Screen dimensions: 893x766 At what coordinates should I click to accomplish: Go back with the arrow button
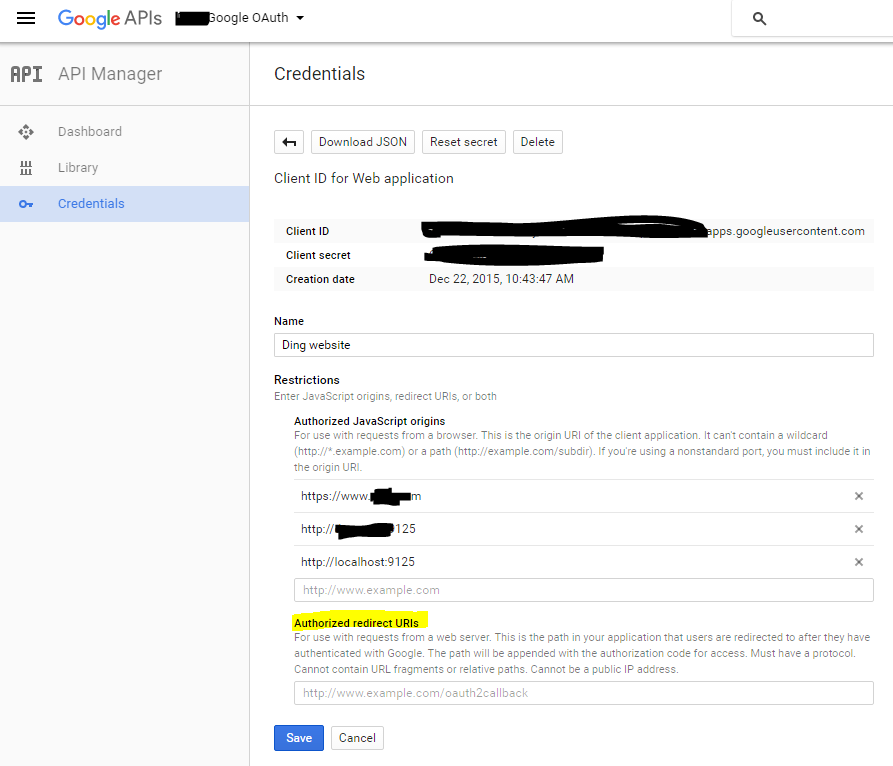[289, 142]
